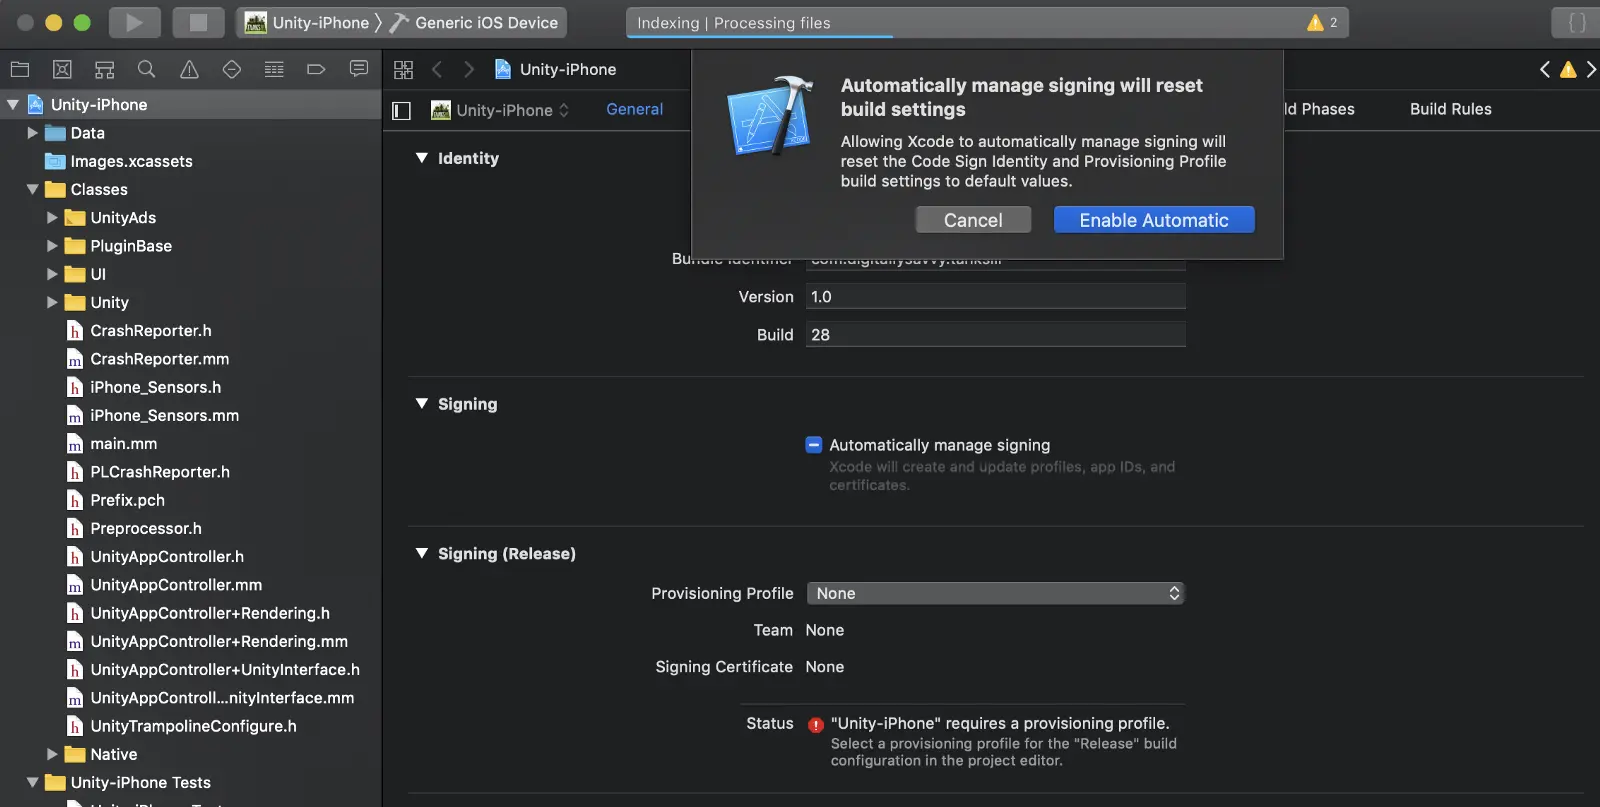
Task: Click the Stop button in toolbar
Action: pos(198,22)
